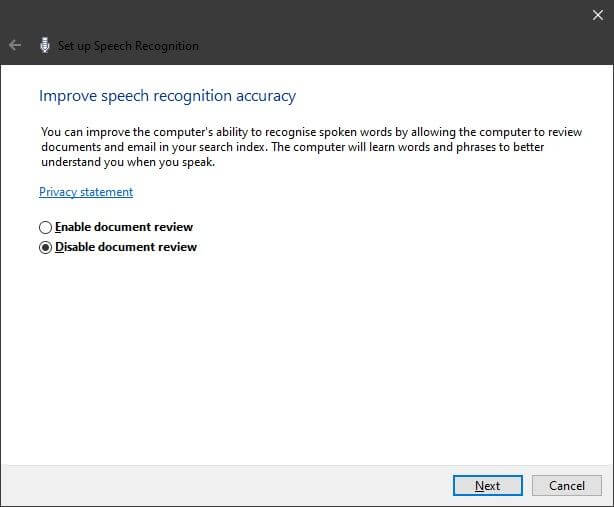This screenshot has height=507, width=614.
Task: Close the Speech Recognition setup window
Action: 598,14
